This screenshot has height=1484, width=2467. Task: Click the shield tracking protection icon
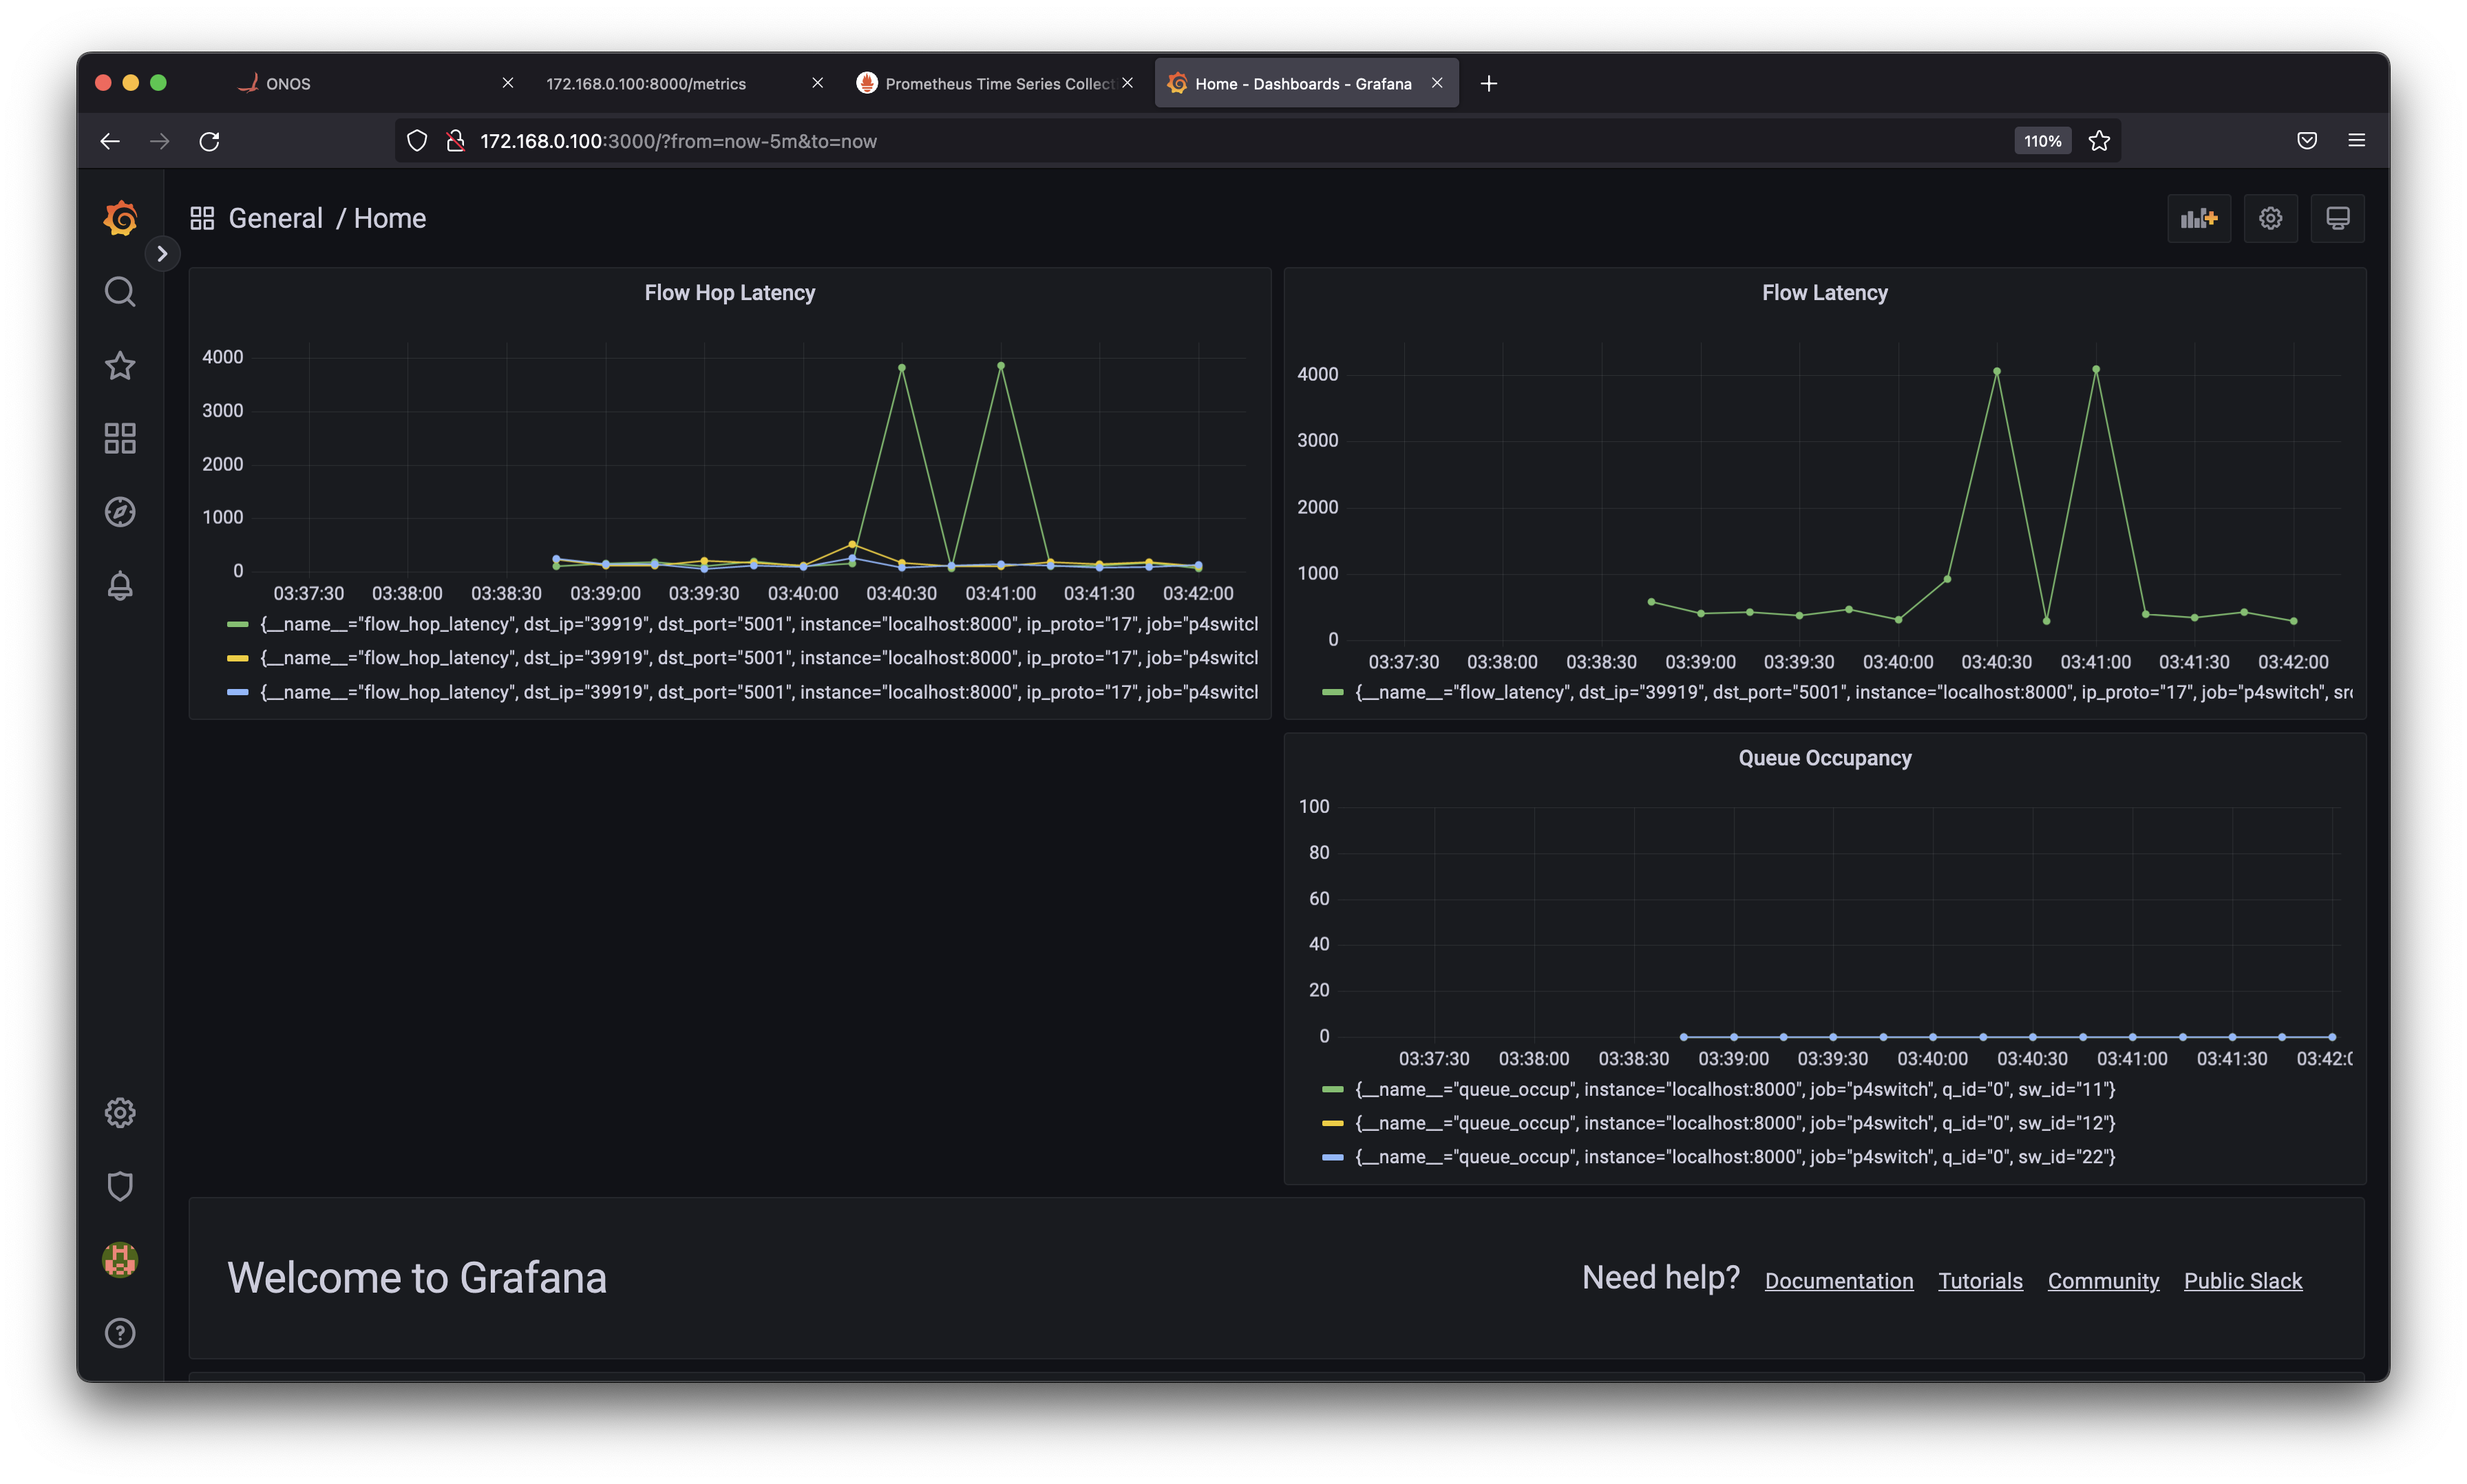pyautogui.click(x=417, y=141)
